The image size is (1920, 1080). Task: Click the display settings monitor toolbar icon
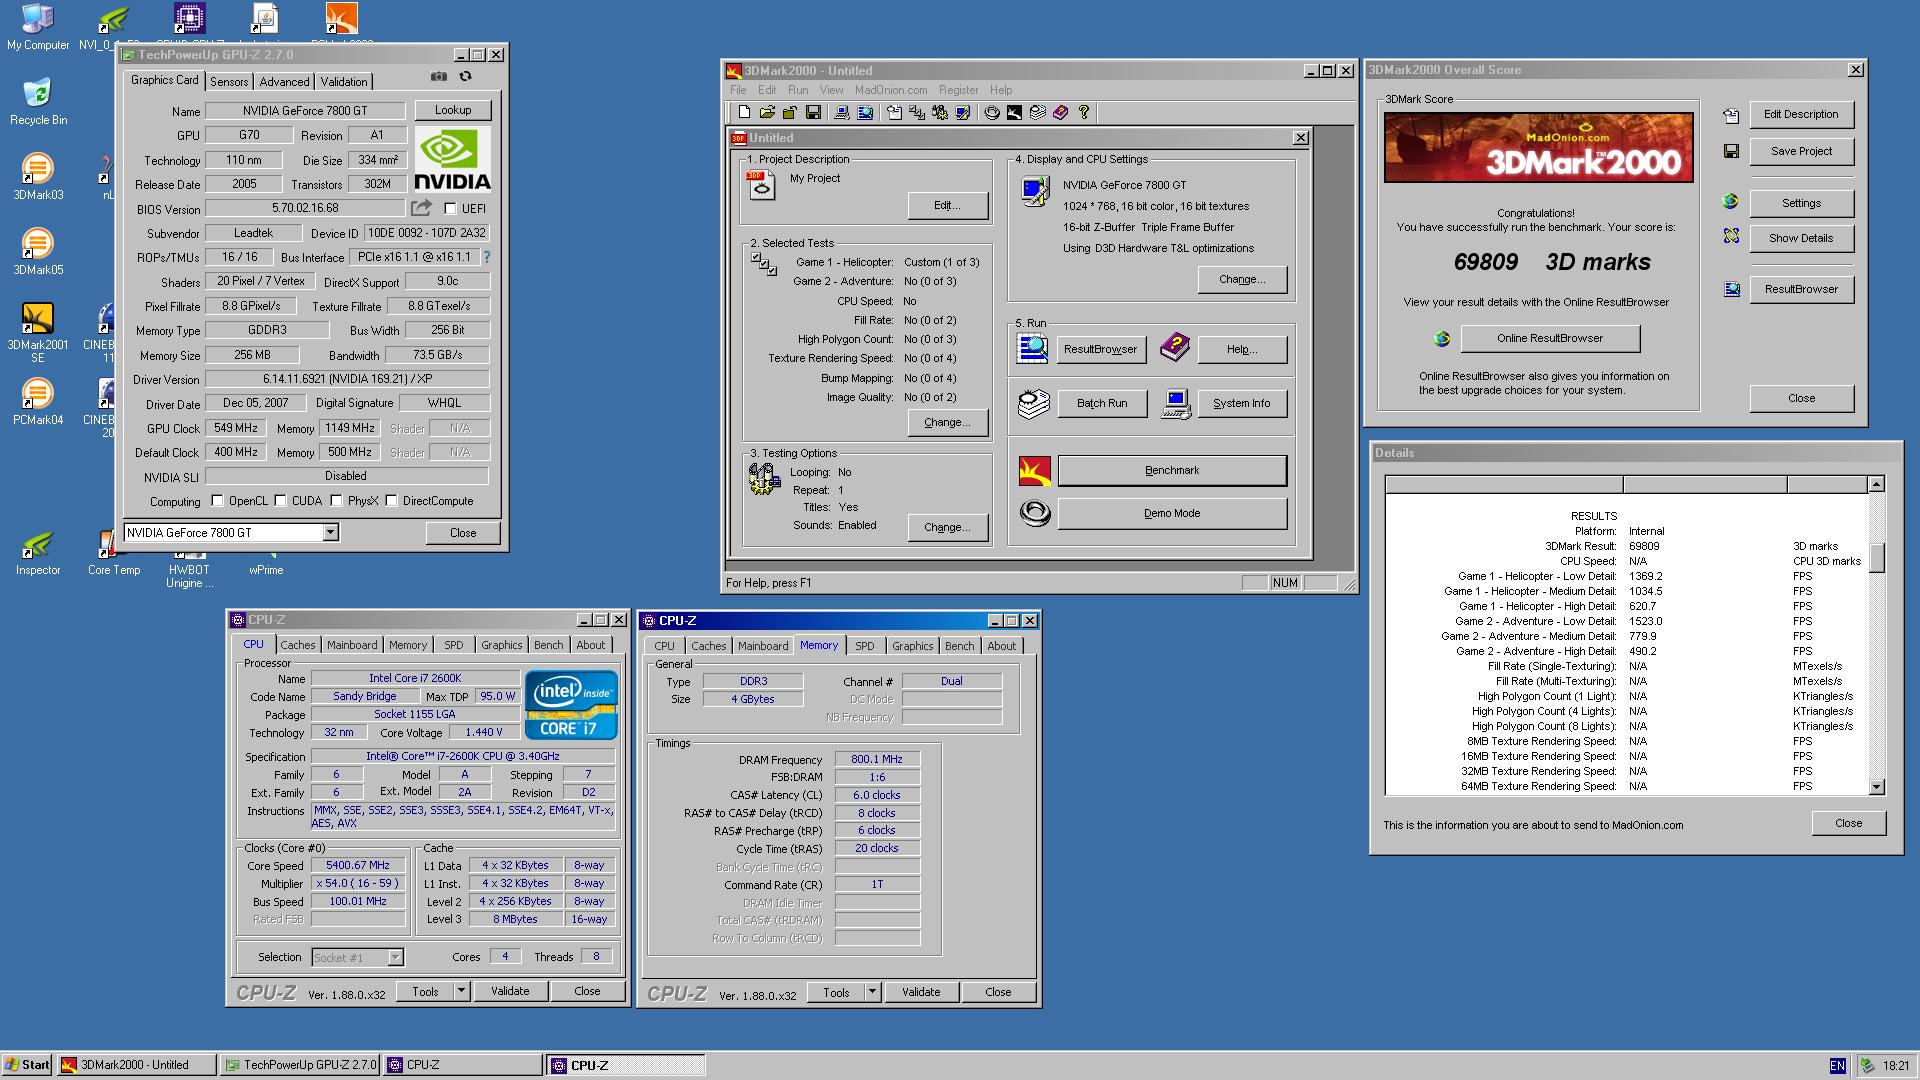963,113
